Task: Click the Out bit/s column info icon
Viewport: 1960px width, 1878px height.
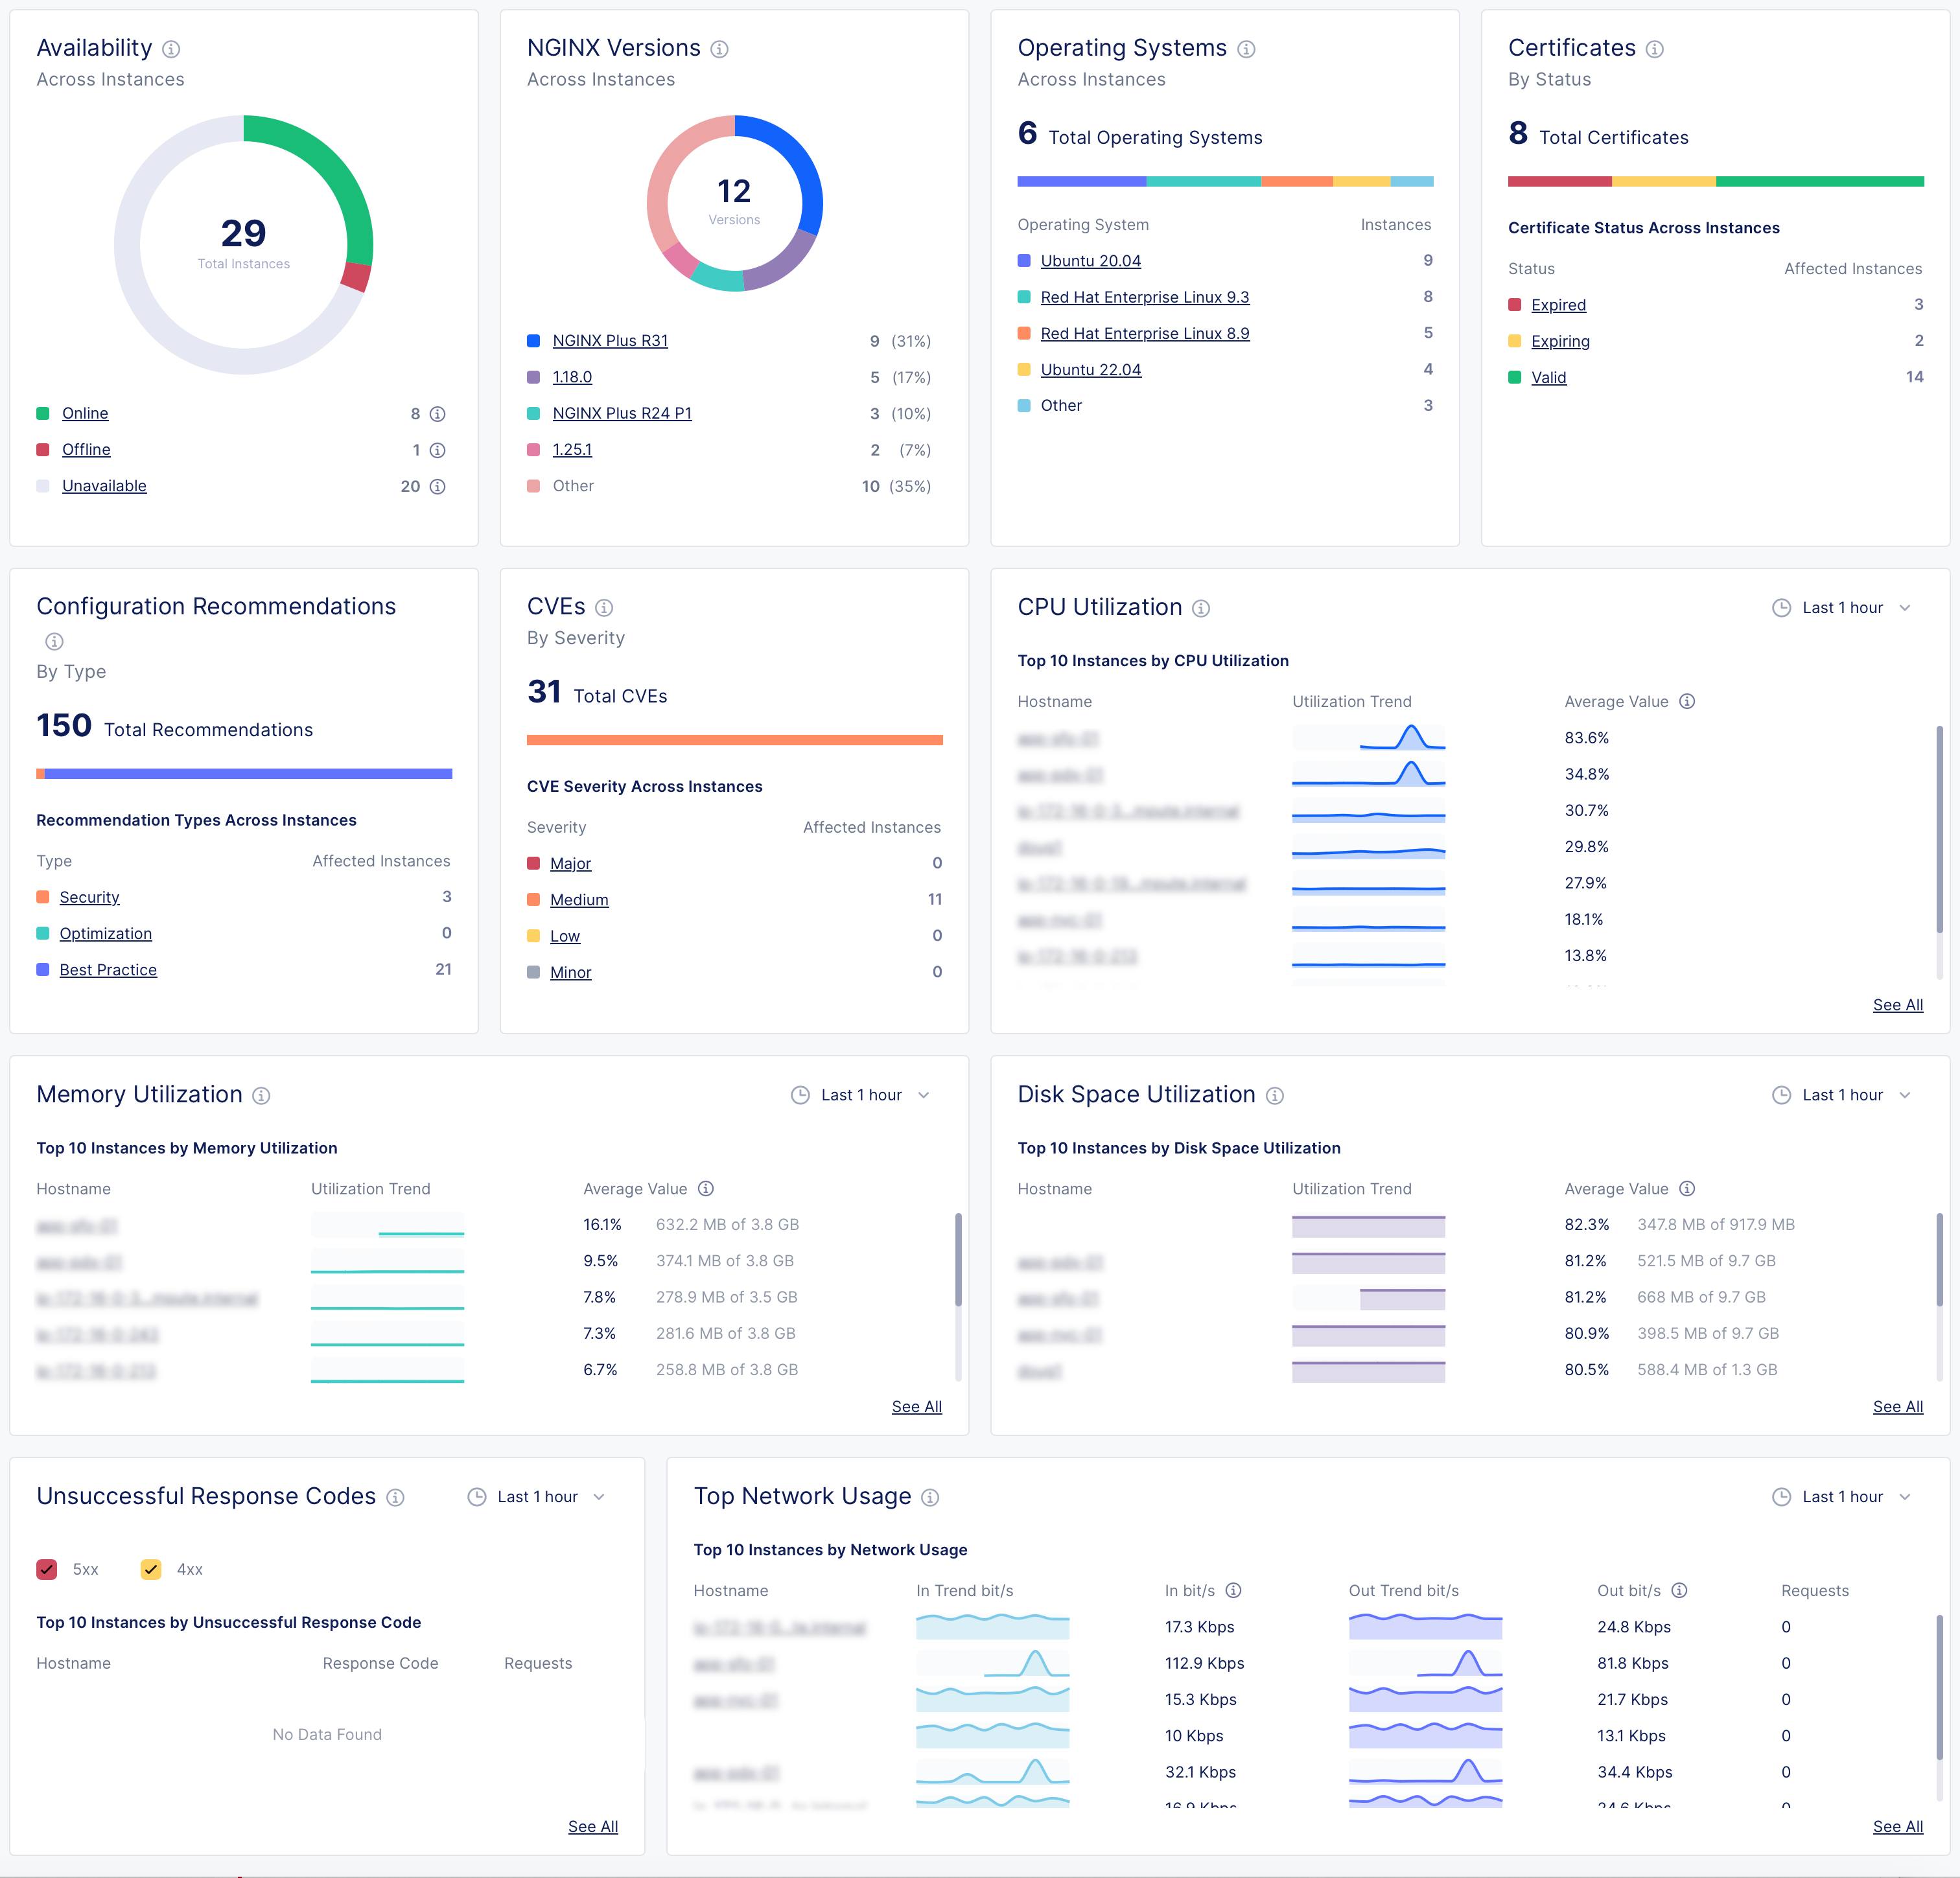Action: click(x=1678, y=1590)
